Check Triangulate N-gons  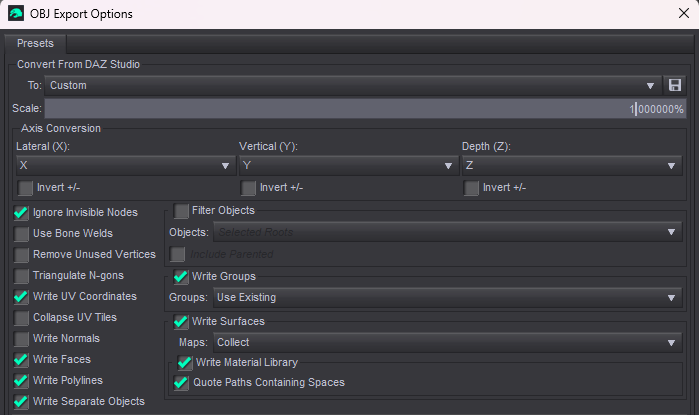coord(22,276)
